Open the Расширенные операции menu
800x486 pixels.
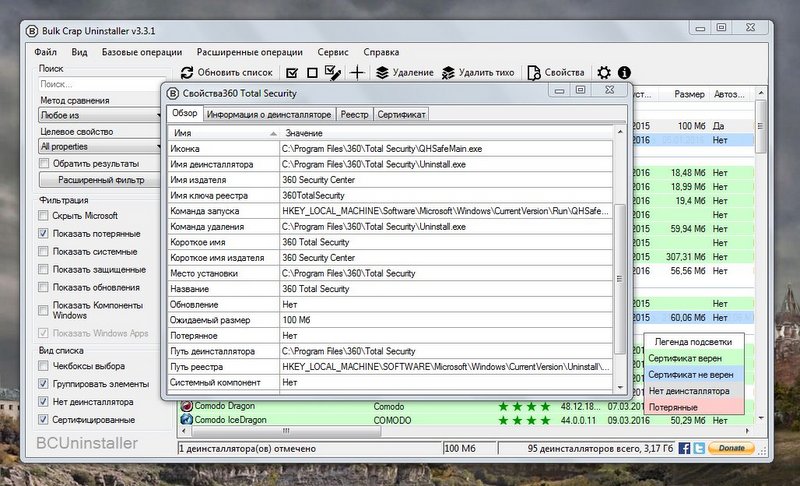249,52
